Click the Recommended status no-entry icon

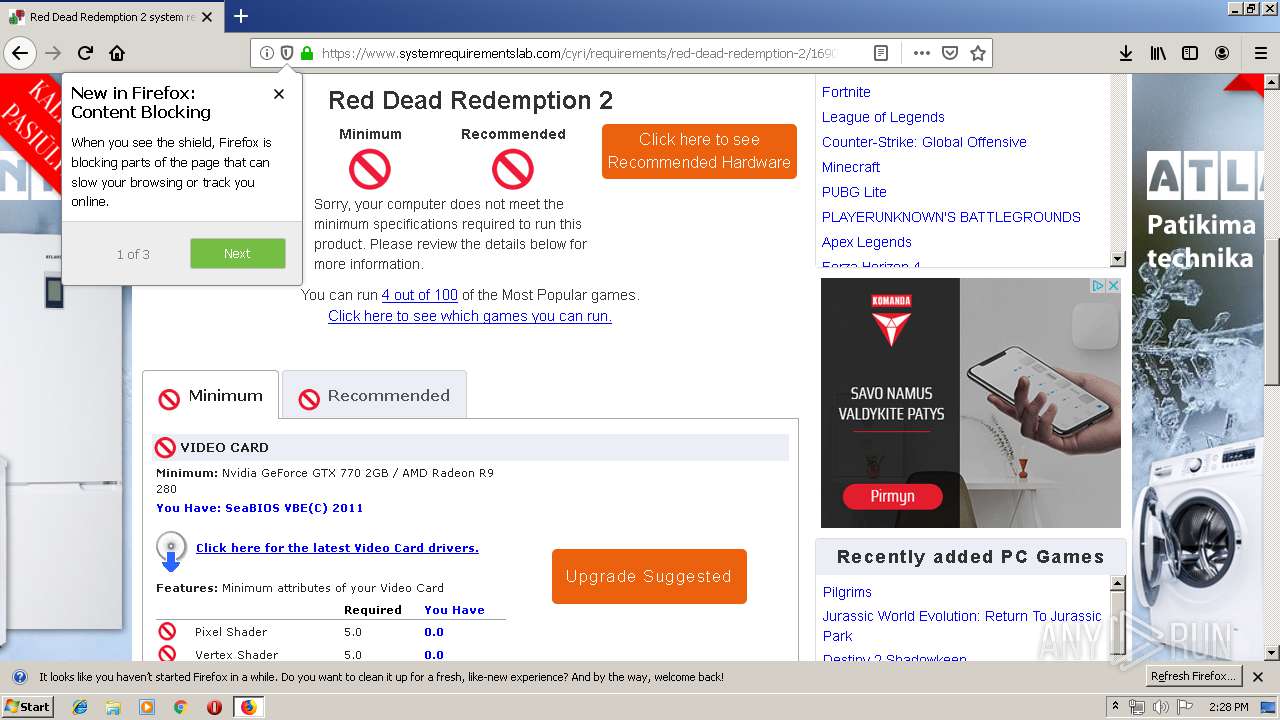point(513,170)
